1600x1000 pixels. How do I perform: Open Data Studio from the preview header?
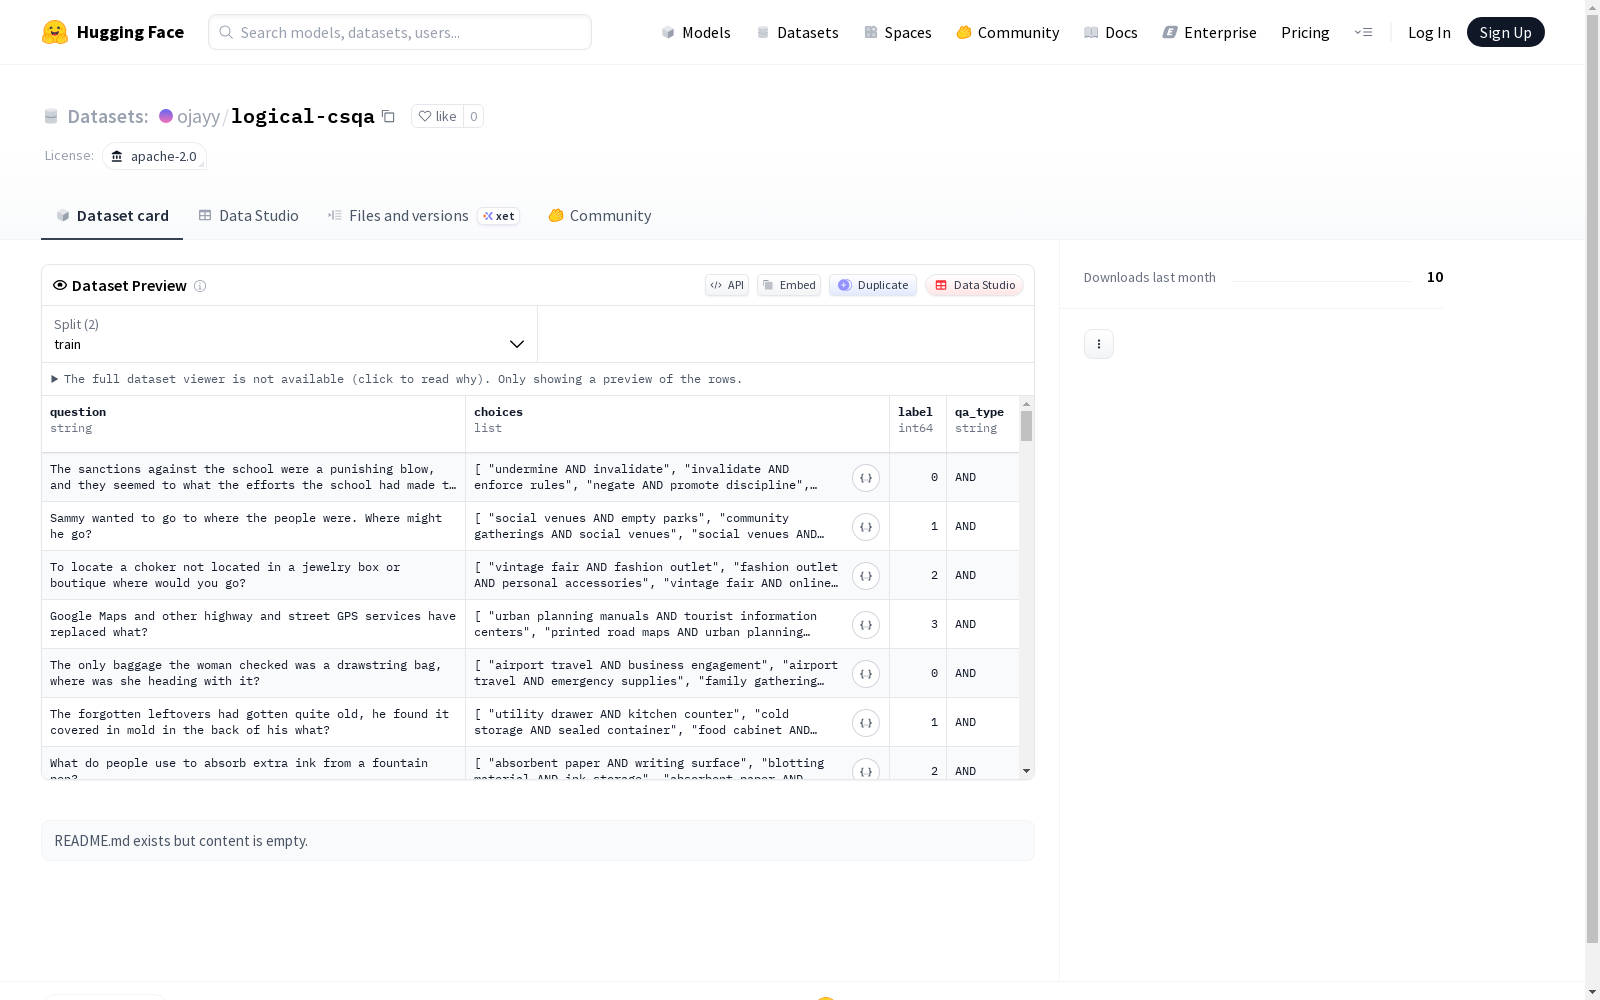[x=974, y=285]
